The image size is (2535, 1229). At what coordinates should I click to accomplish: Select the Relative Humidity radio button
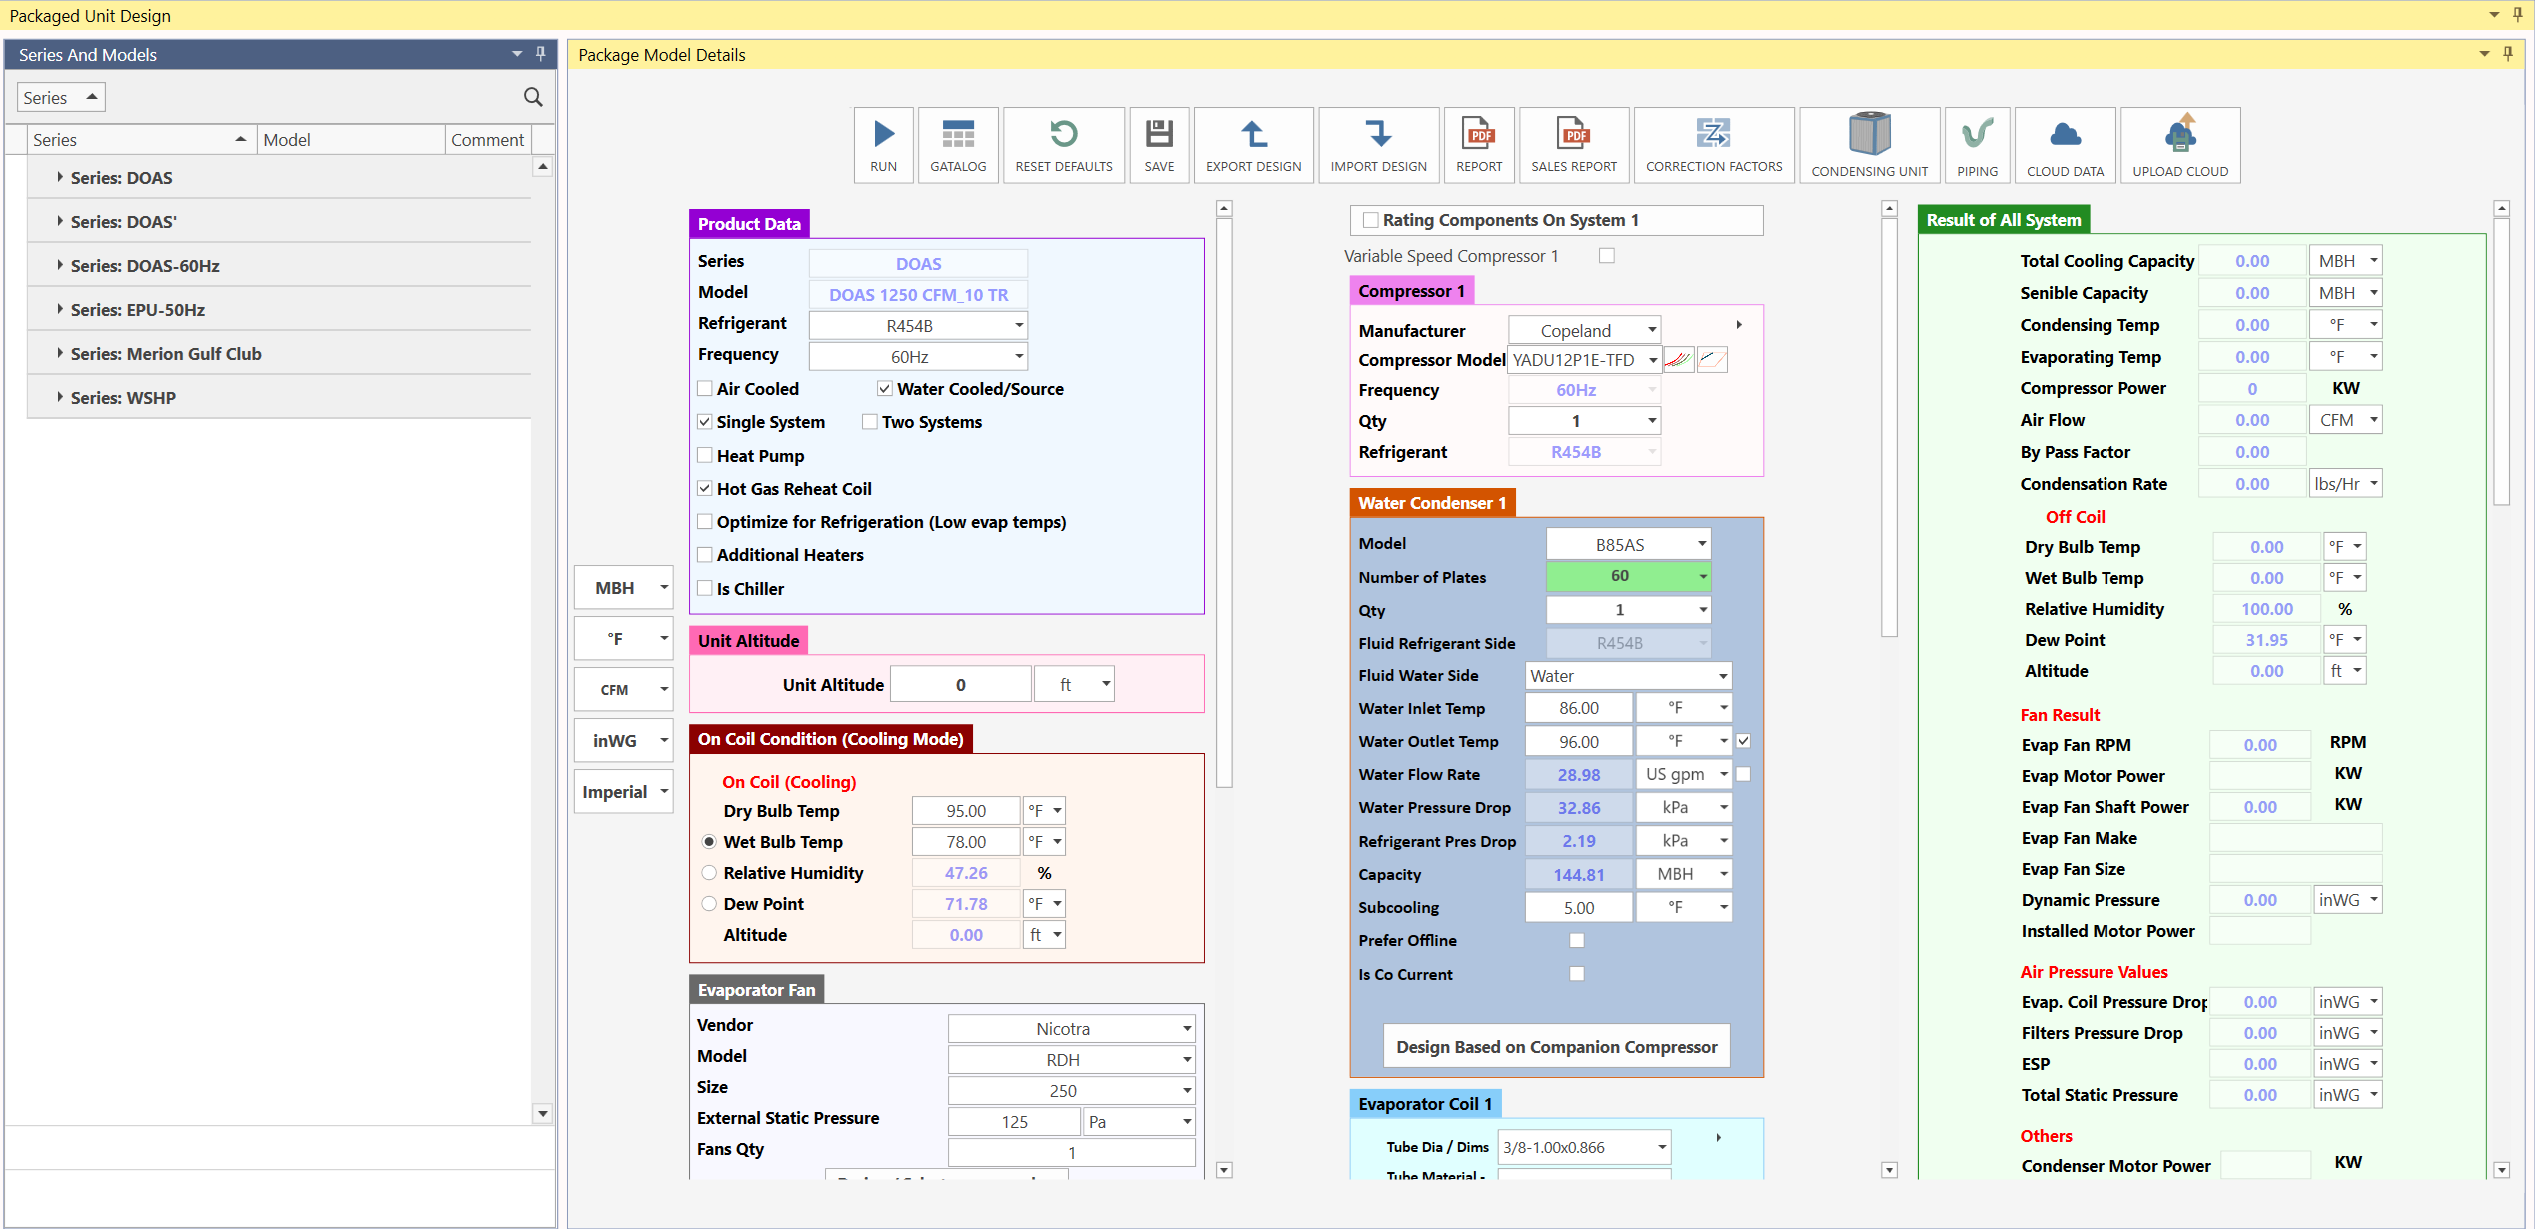tap(709, 873)
